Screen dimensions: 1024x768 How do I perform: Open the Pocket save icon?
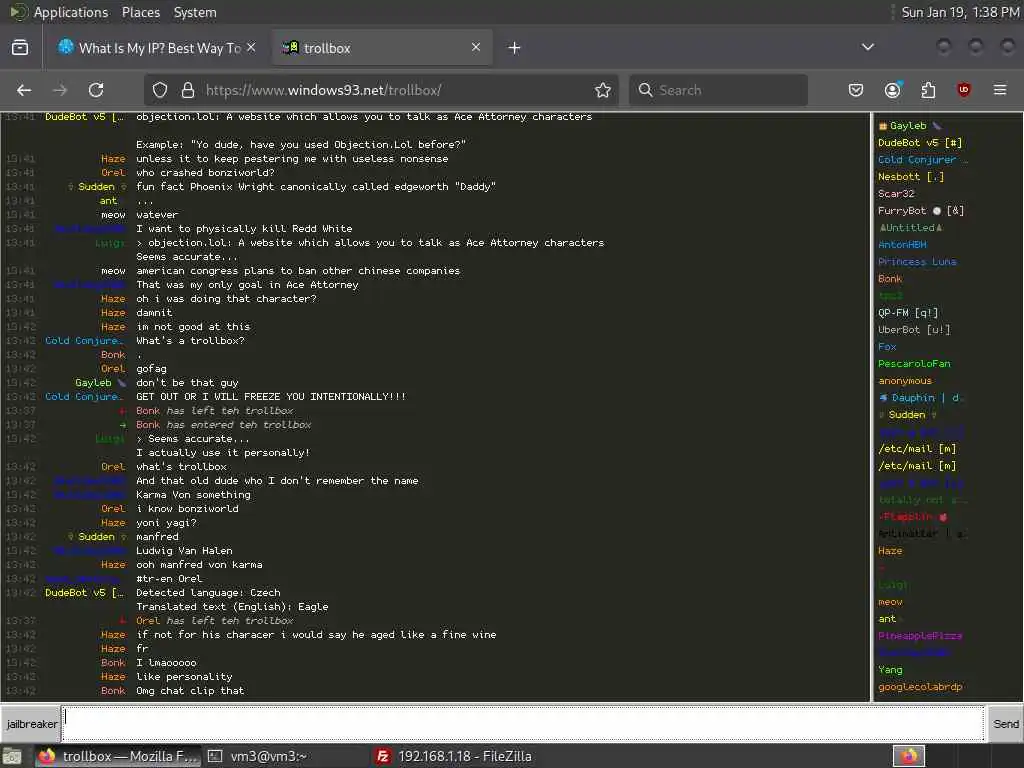pyautogui.click(x=856, y=90)
